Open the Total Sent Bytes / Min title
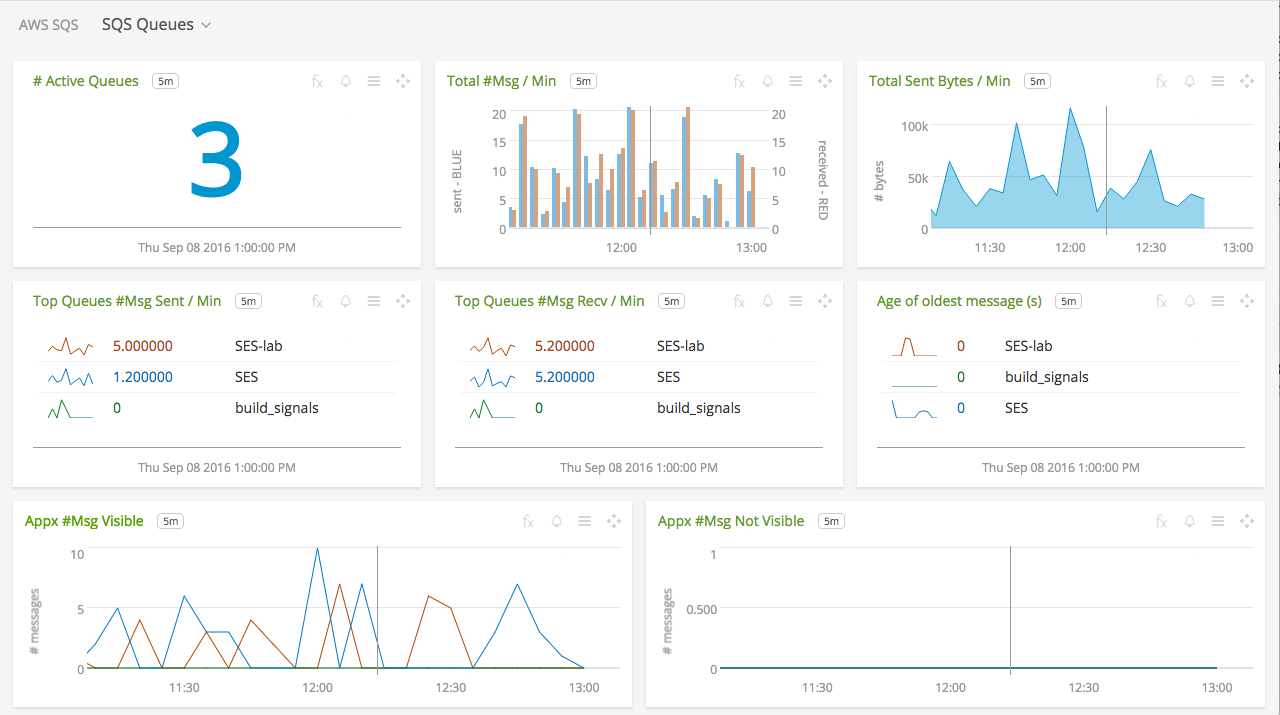The height and width of the screenshot is (715, 1280). [940, 81]
